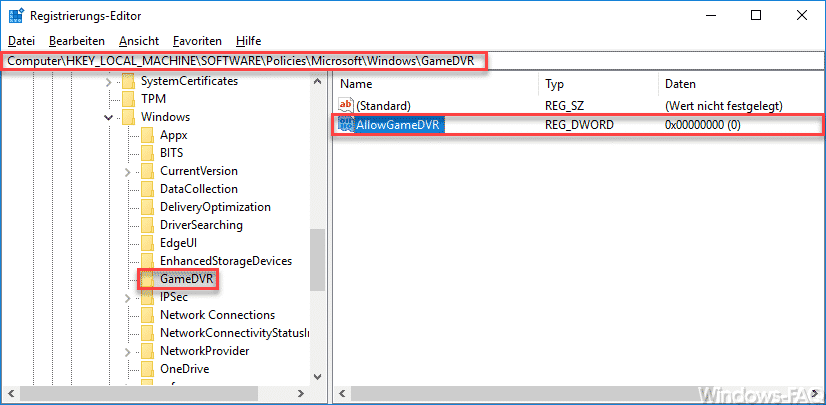
Task: Click the Registry Editor app icon in title bar
Action: coord(17,16)
